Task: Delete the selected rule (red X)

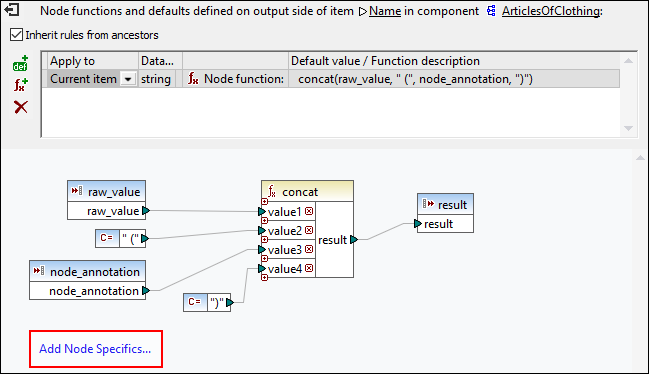Action: click(21, 107)
